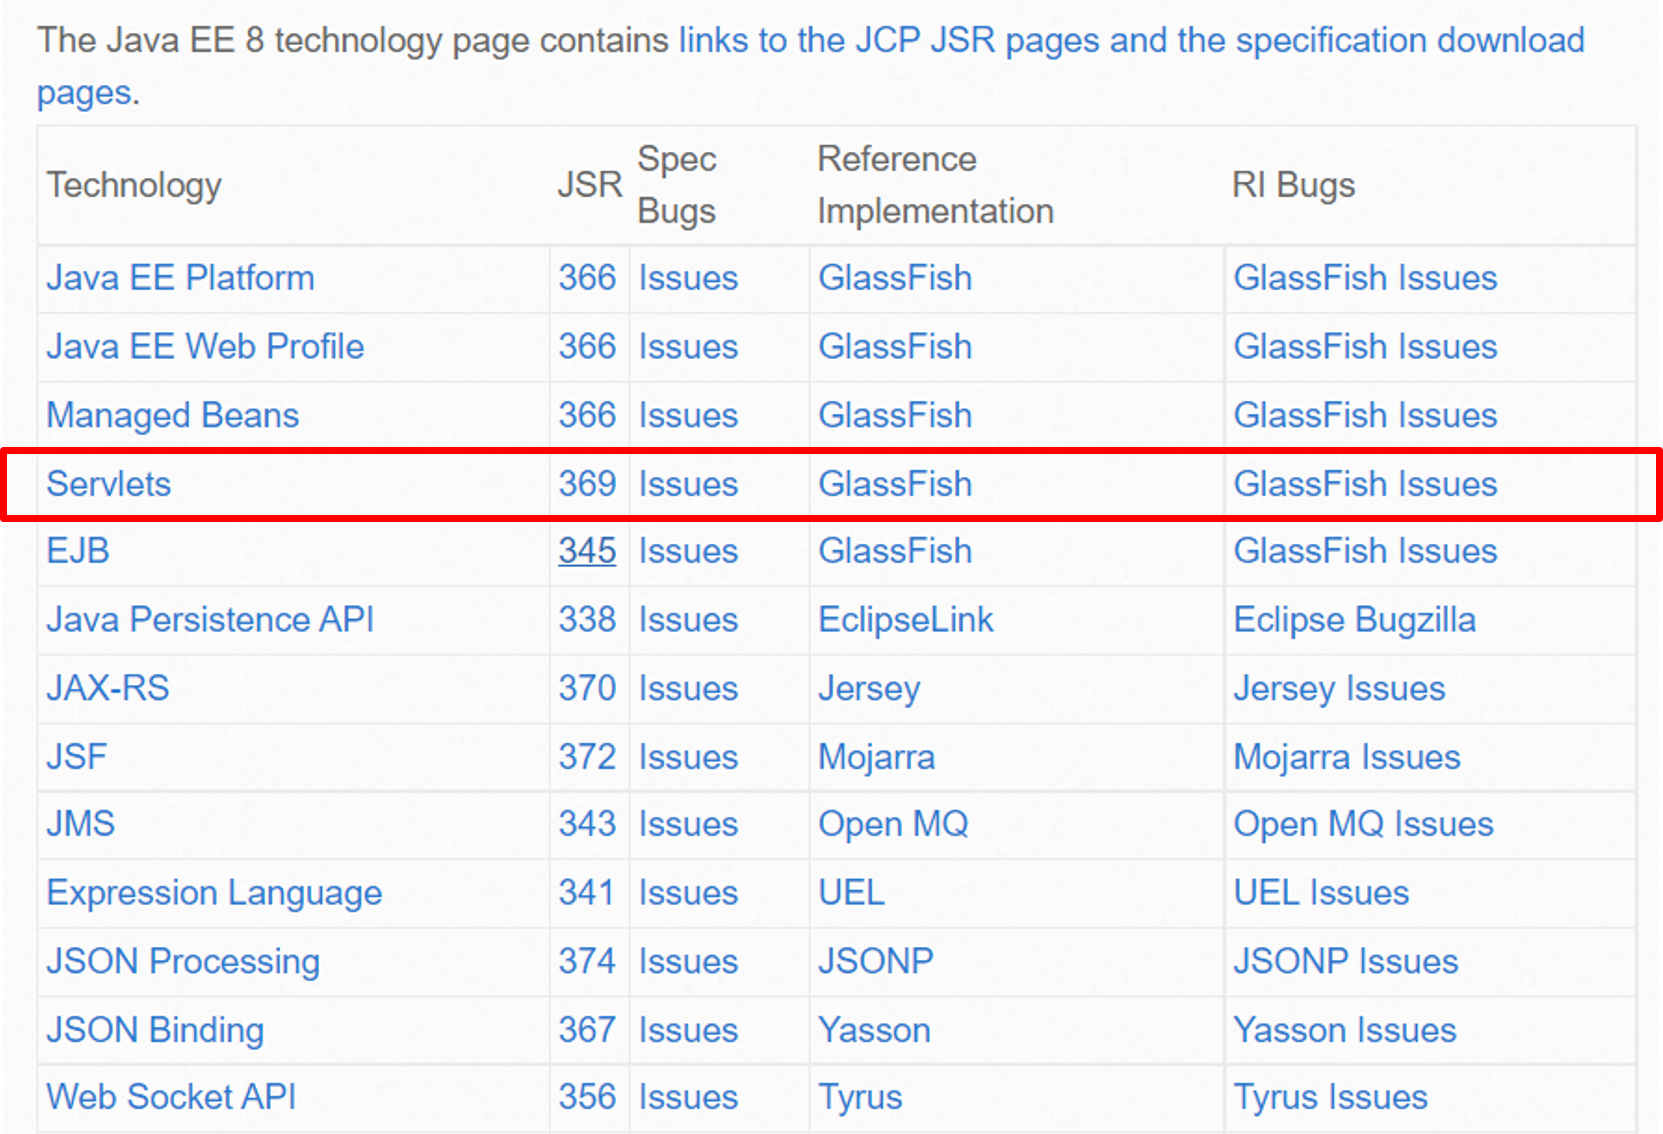This screenshot has height=1134, width=1663.
Task: Click the Technology column header
Action: point(133,186)
